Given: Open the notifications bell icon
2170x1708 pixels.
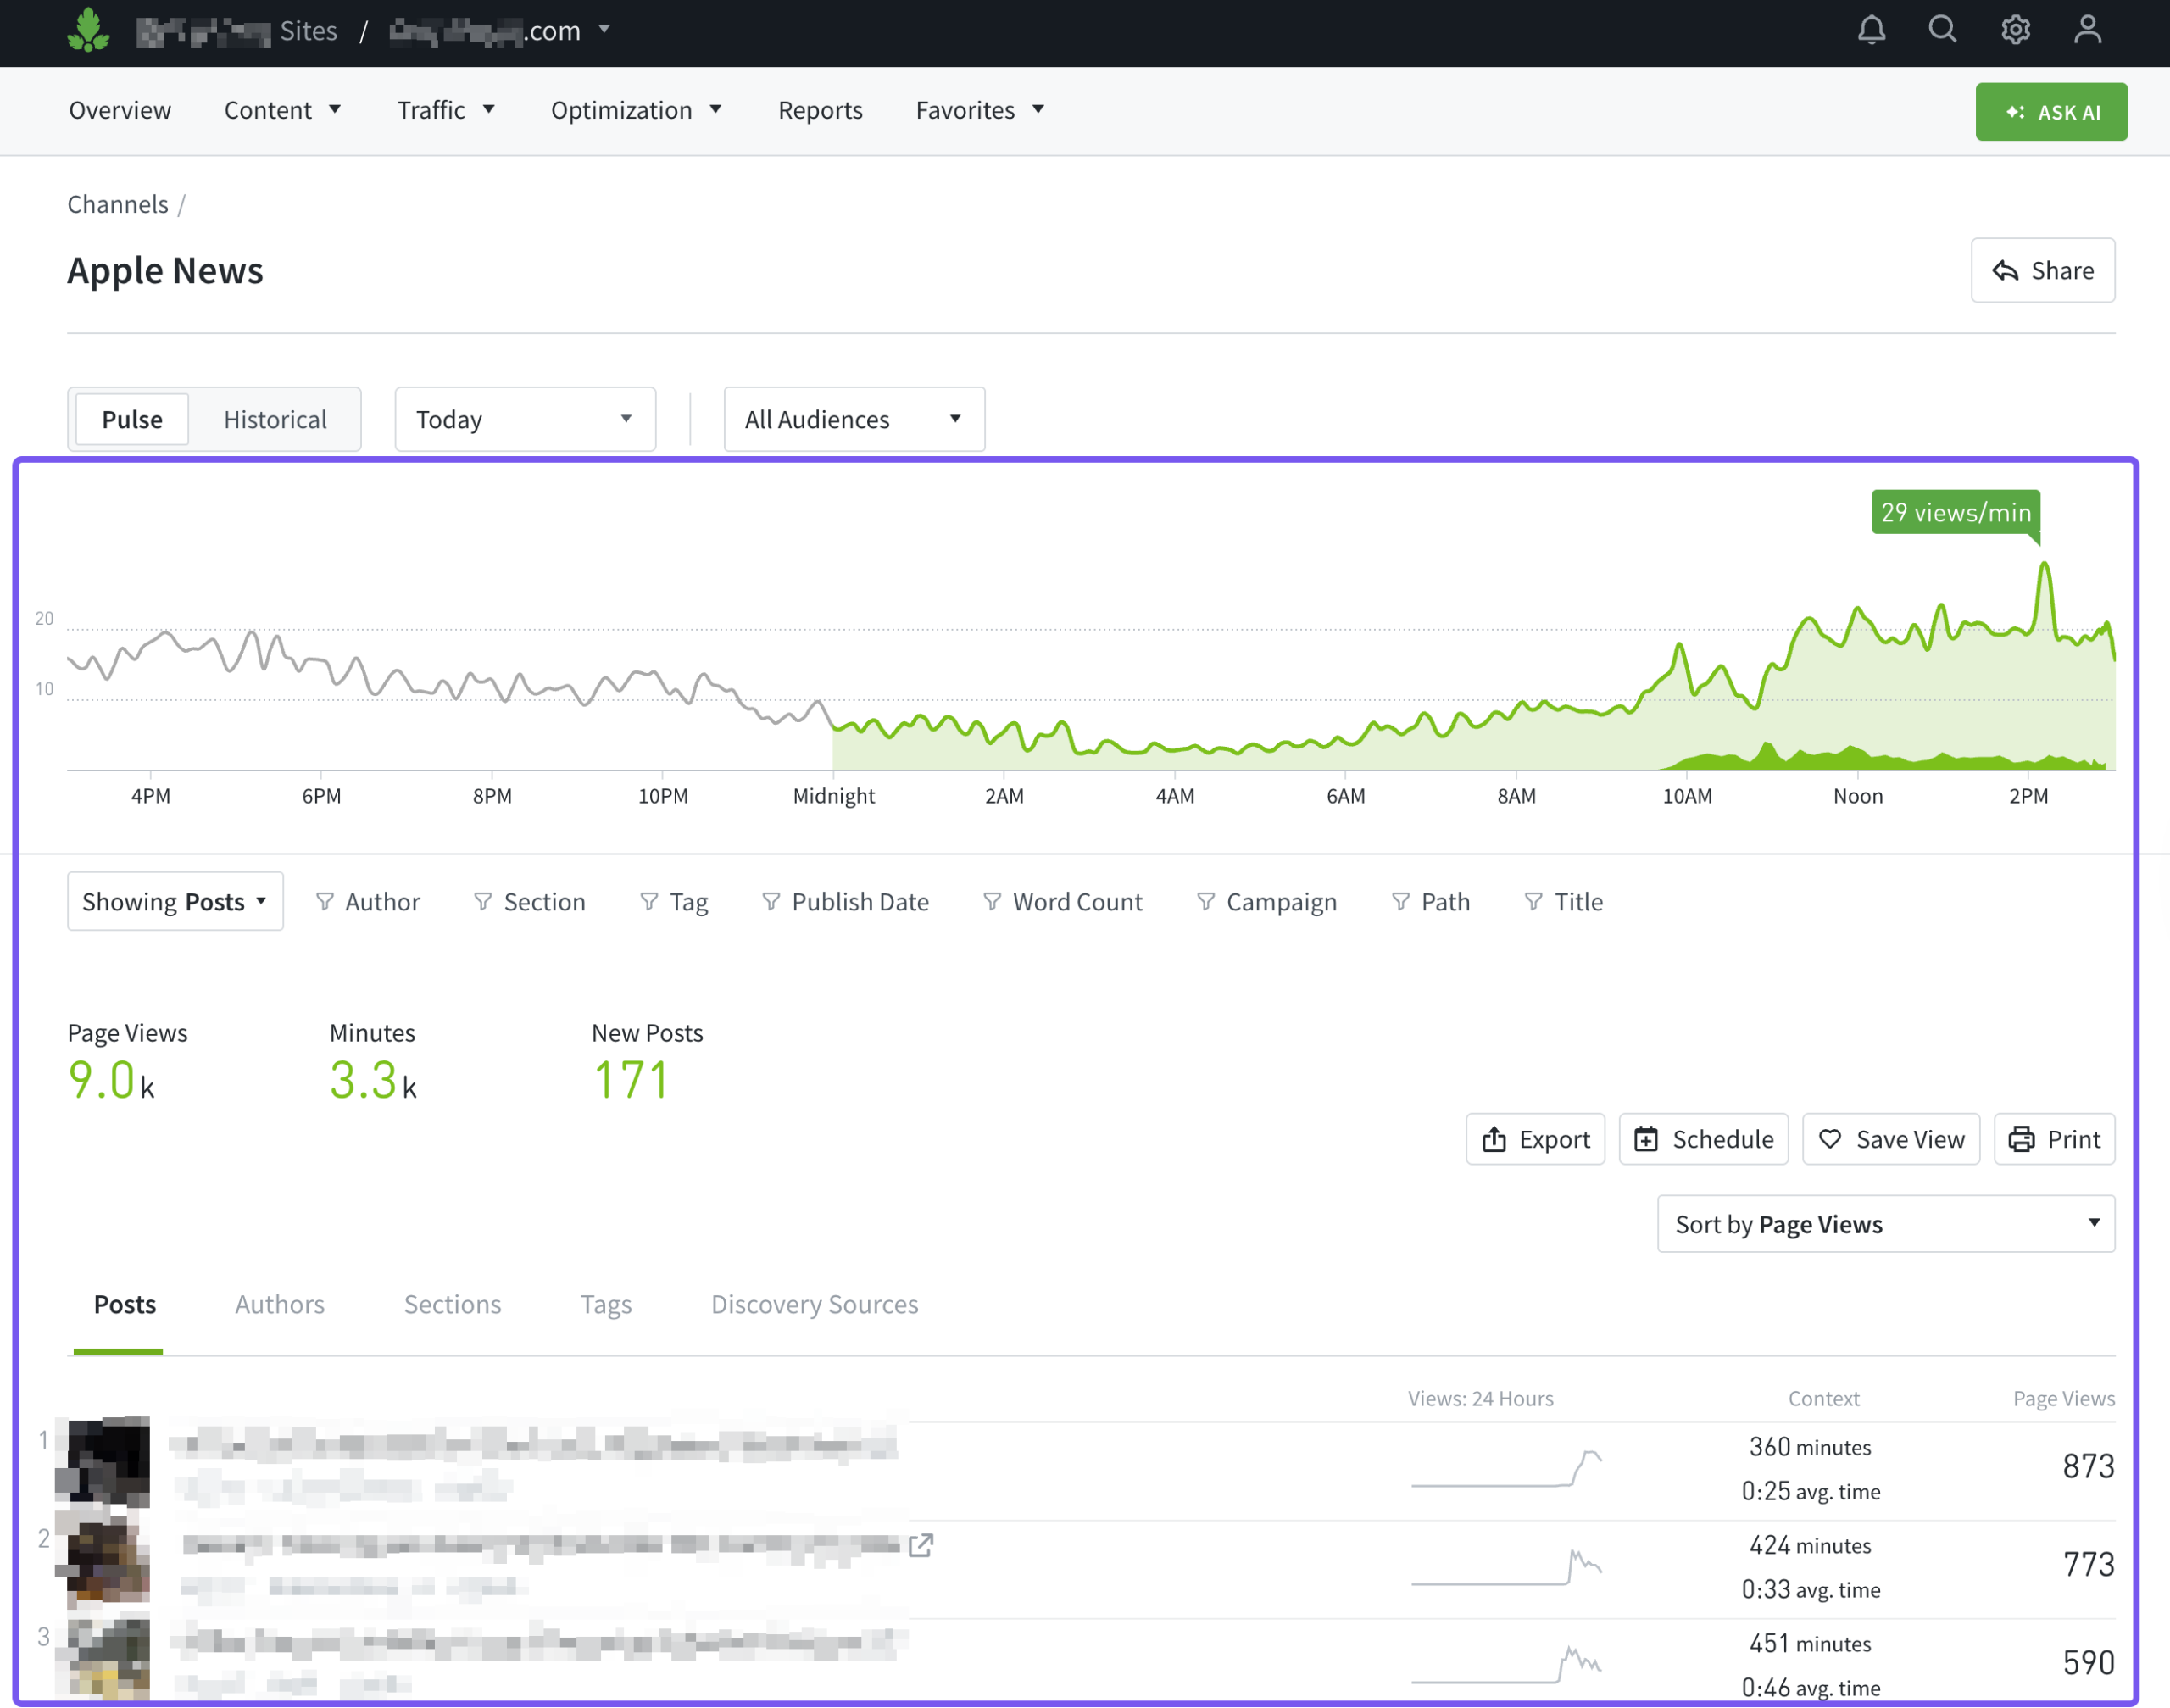Looking at the screenshot, I should (x=1871, y=30).
